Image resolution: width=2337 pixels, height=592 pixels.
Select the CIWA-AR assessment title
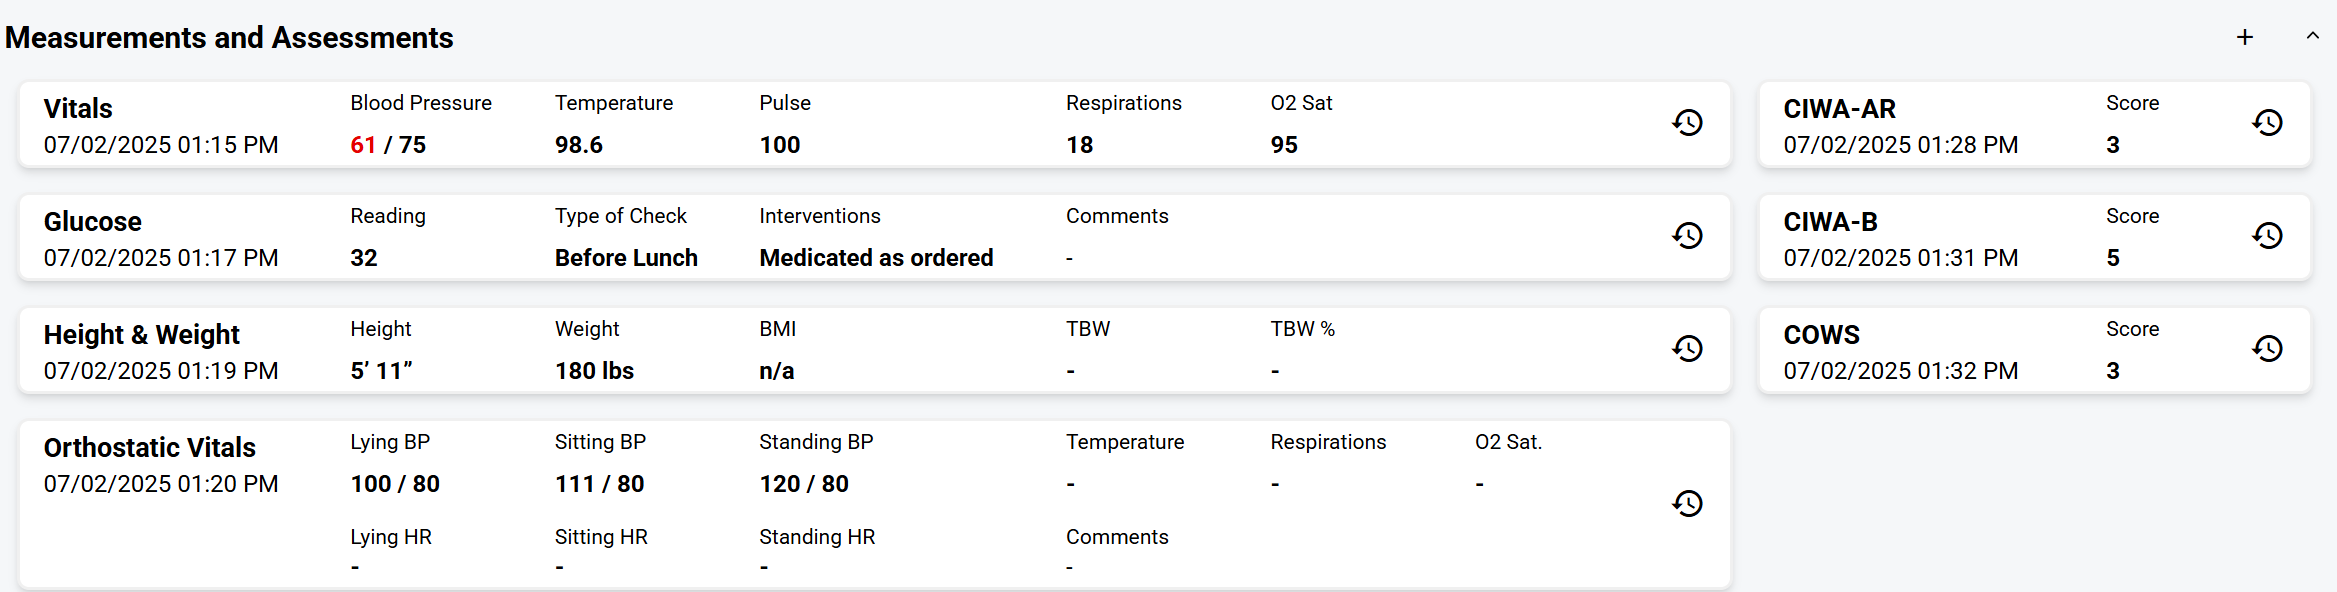[x=1839, y=108]
